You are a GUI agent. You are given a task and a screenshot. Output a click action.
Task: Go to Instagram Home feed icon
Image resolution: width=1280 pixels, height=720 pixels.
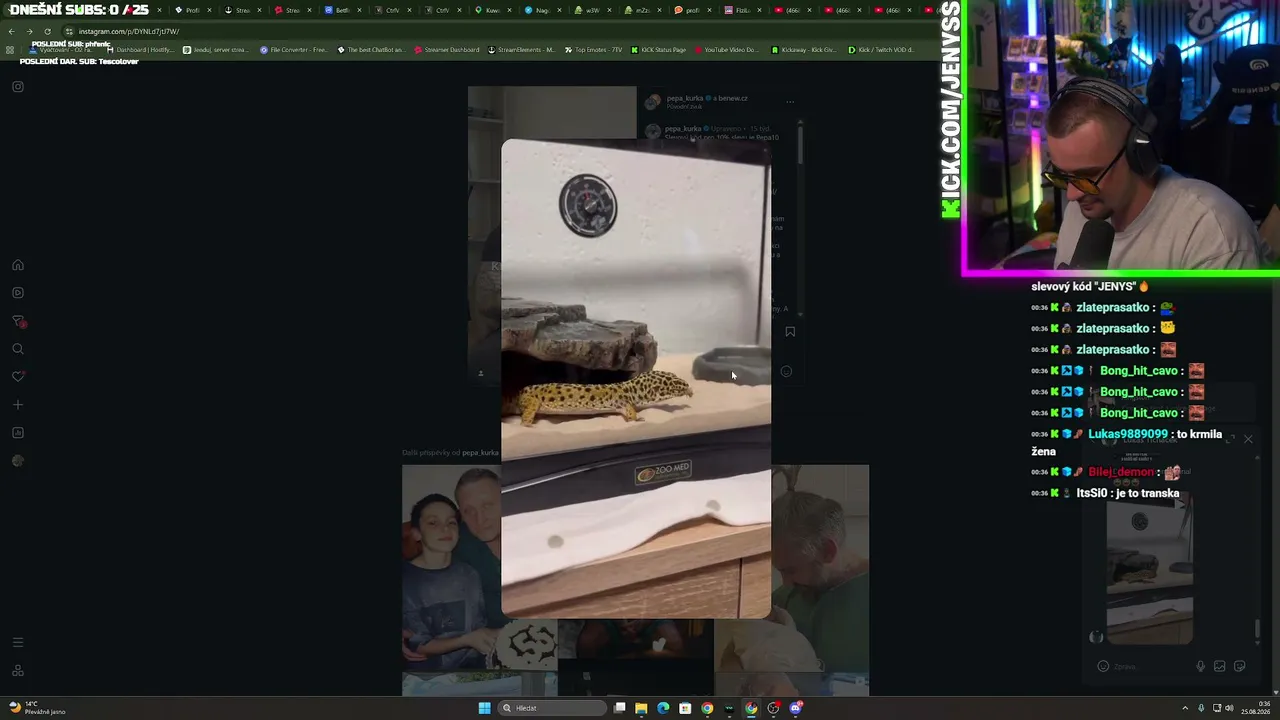point(18,265)
